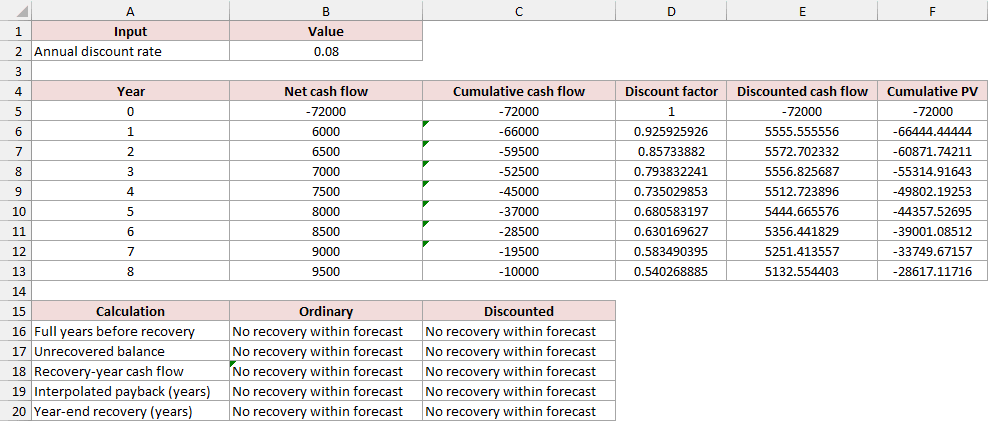
Task: Select column A header
Action: click(x=130, y=10)
